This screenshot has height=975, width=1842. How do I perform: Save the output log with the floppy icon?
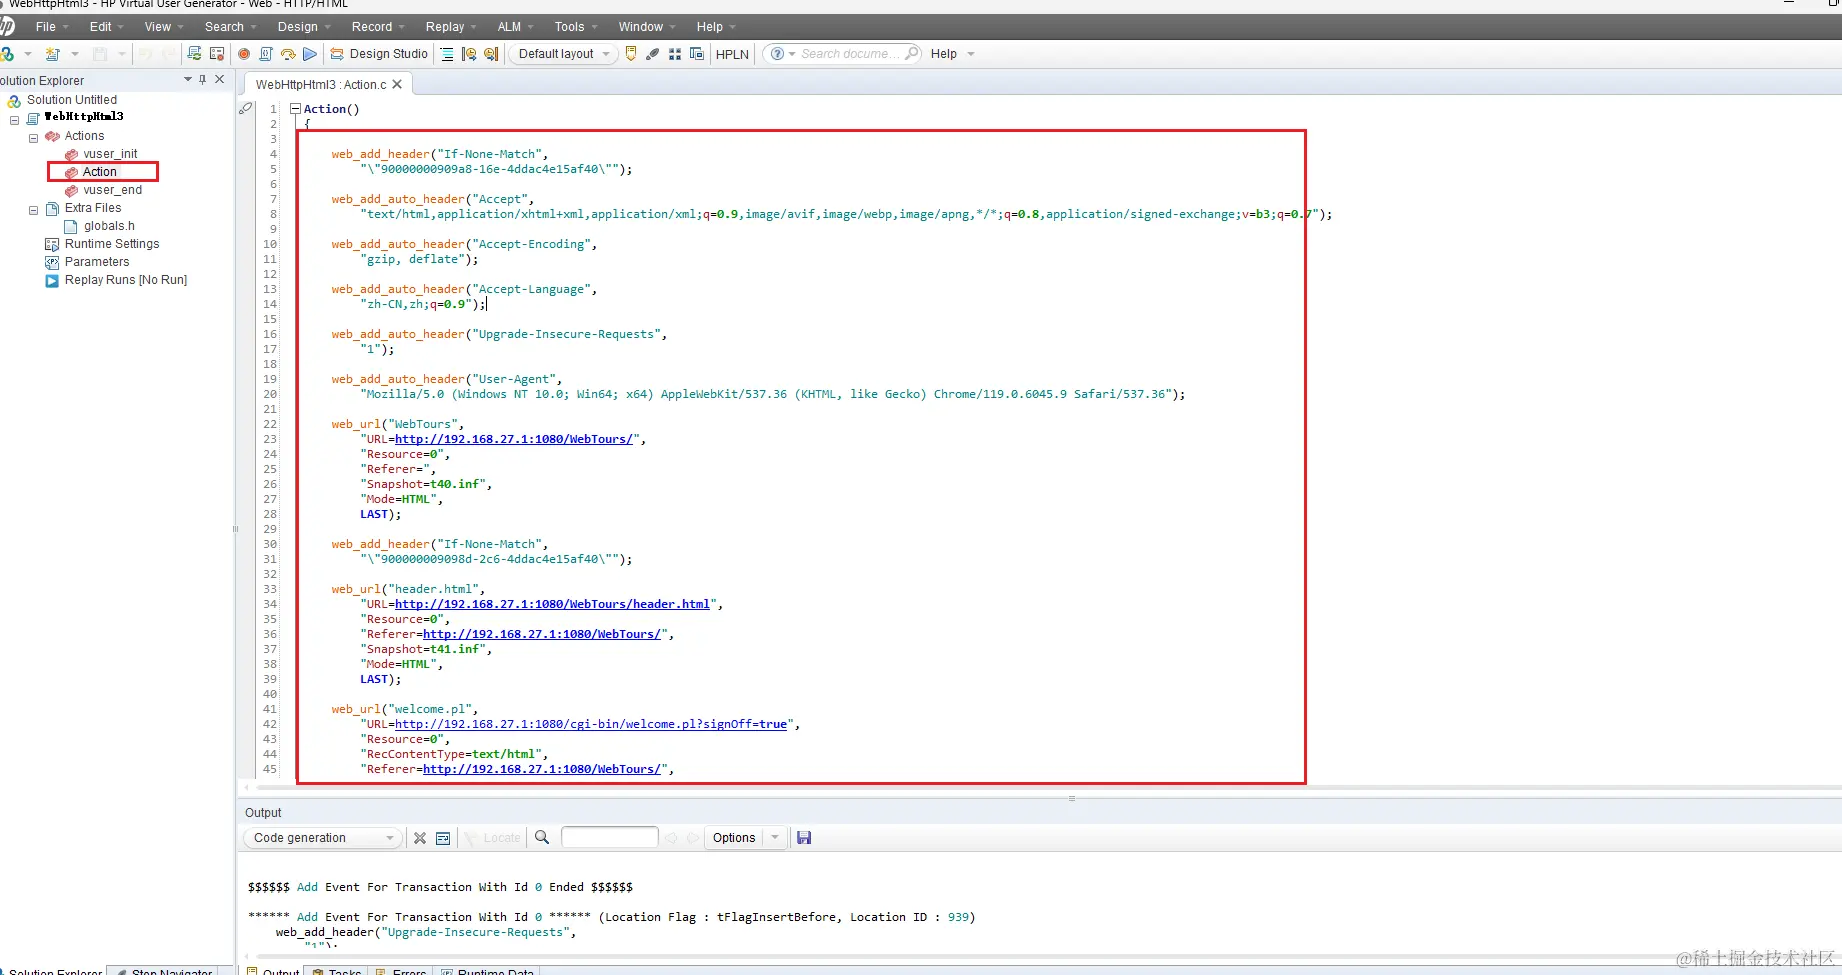[x=804, y=838]
